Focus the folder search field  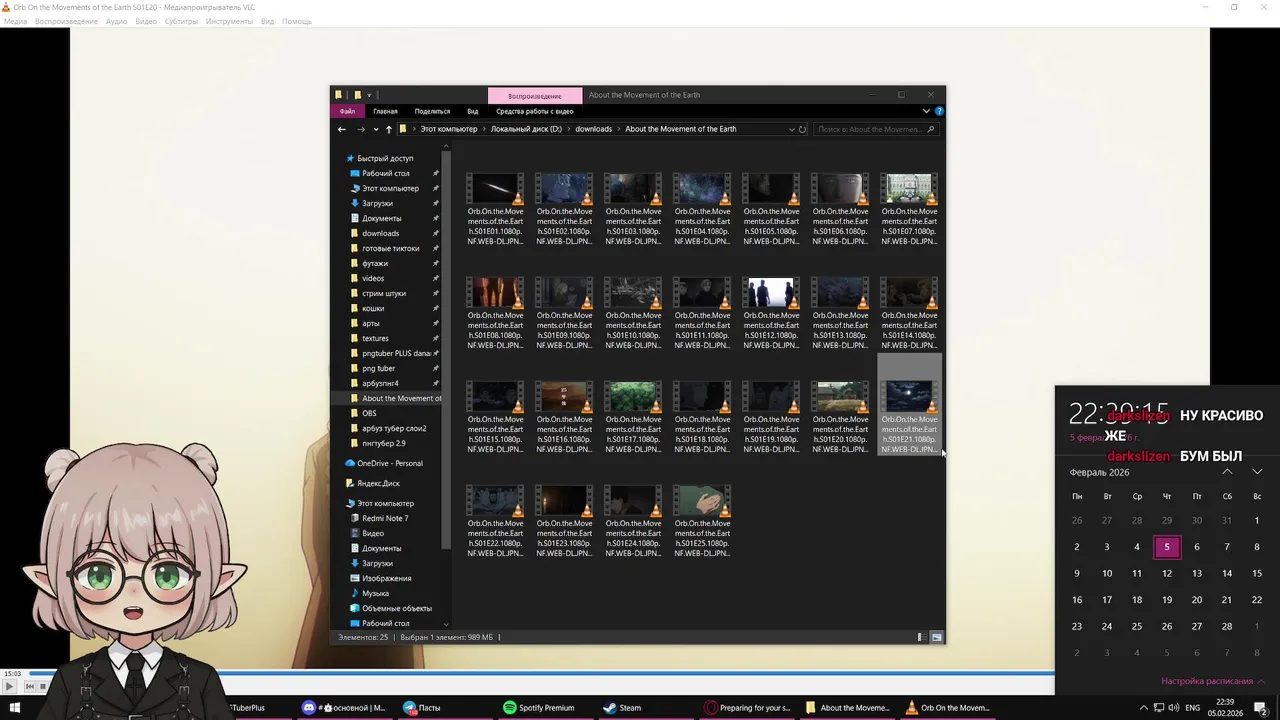point(876,129)
